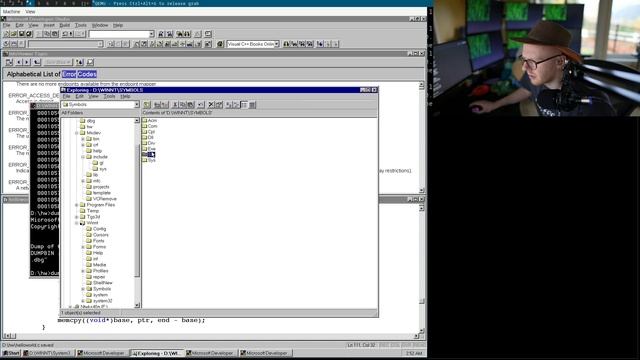Click the Search binoculars icon beside Books Online dropdown

click(286, 44)
